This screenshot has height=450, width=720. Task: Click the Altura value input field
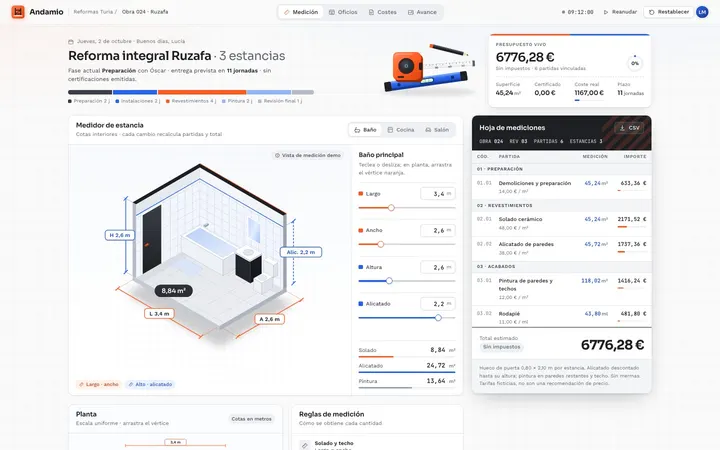point(438,267)
